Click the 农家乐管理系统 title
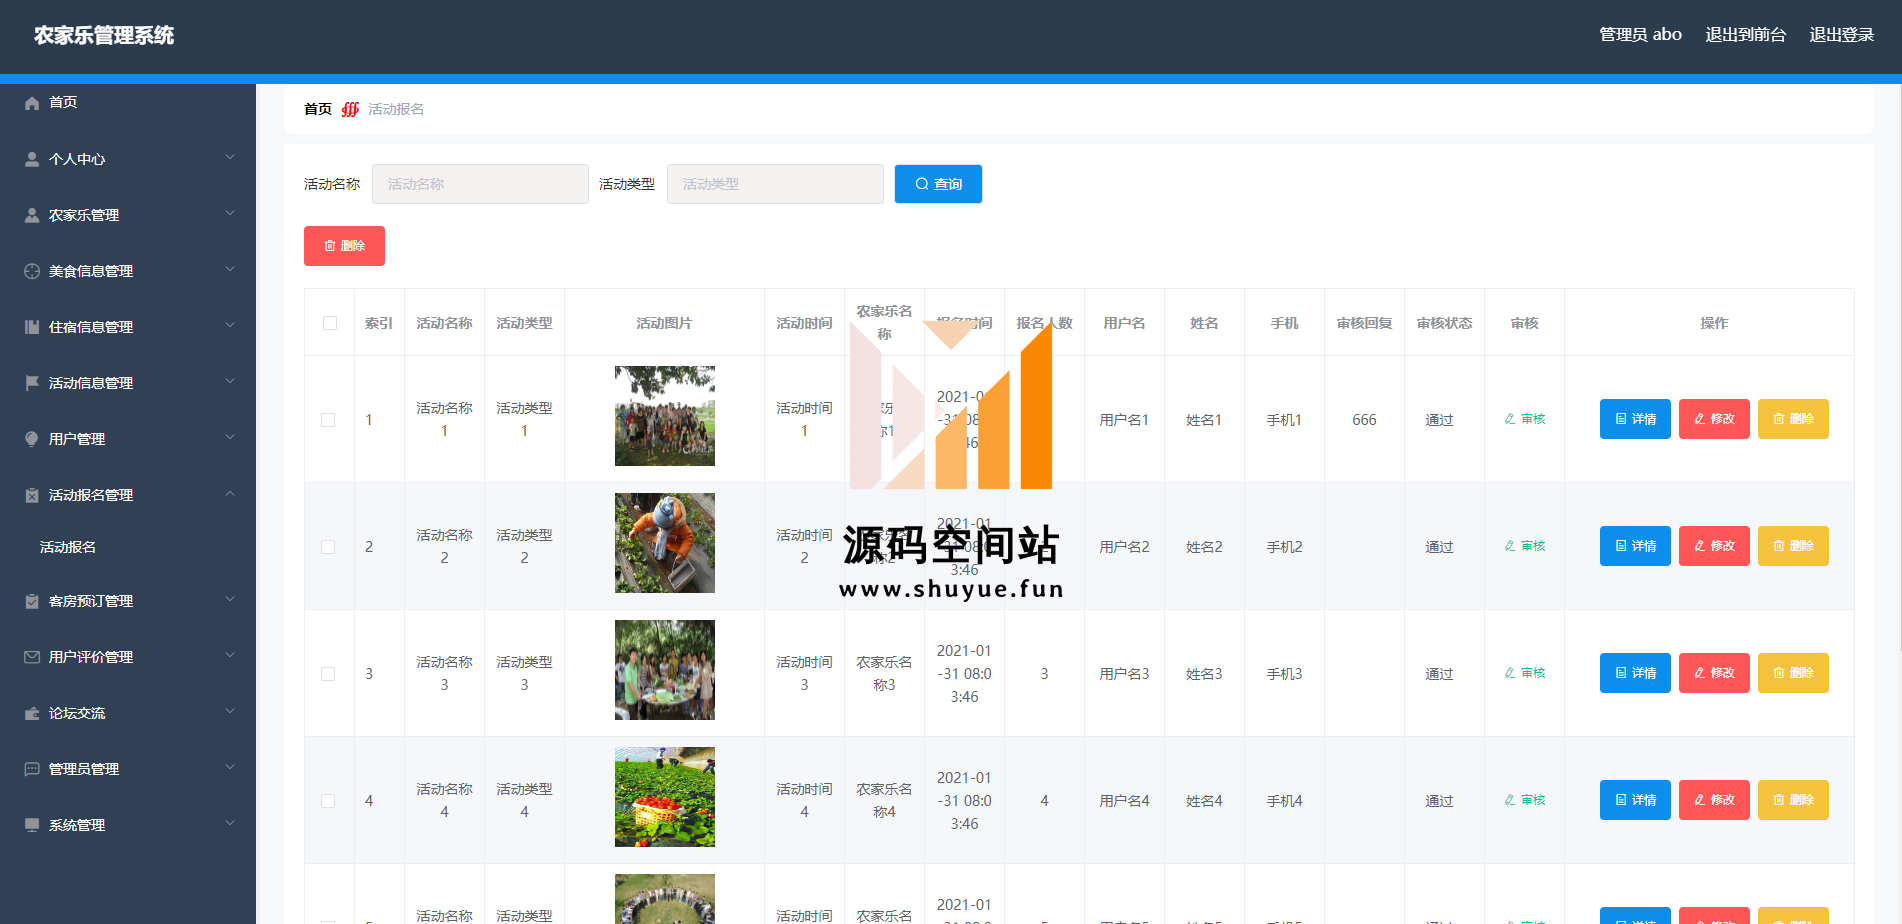1902x924 pixels. tap(104, 36)
